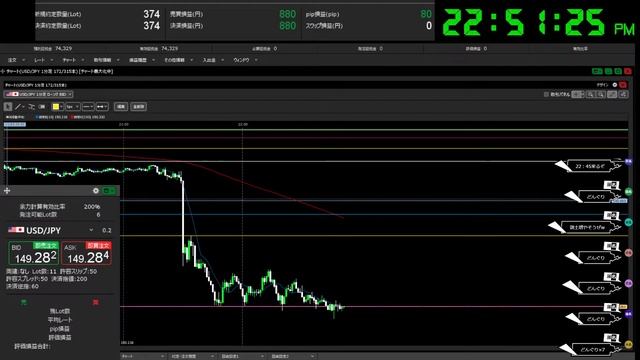Click the red 即買注文 label
640x360 pixels.
click(98, 245)
